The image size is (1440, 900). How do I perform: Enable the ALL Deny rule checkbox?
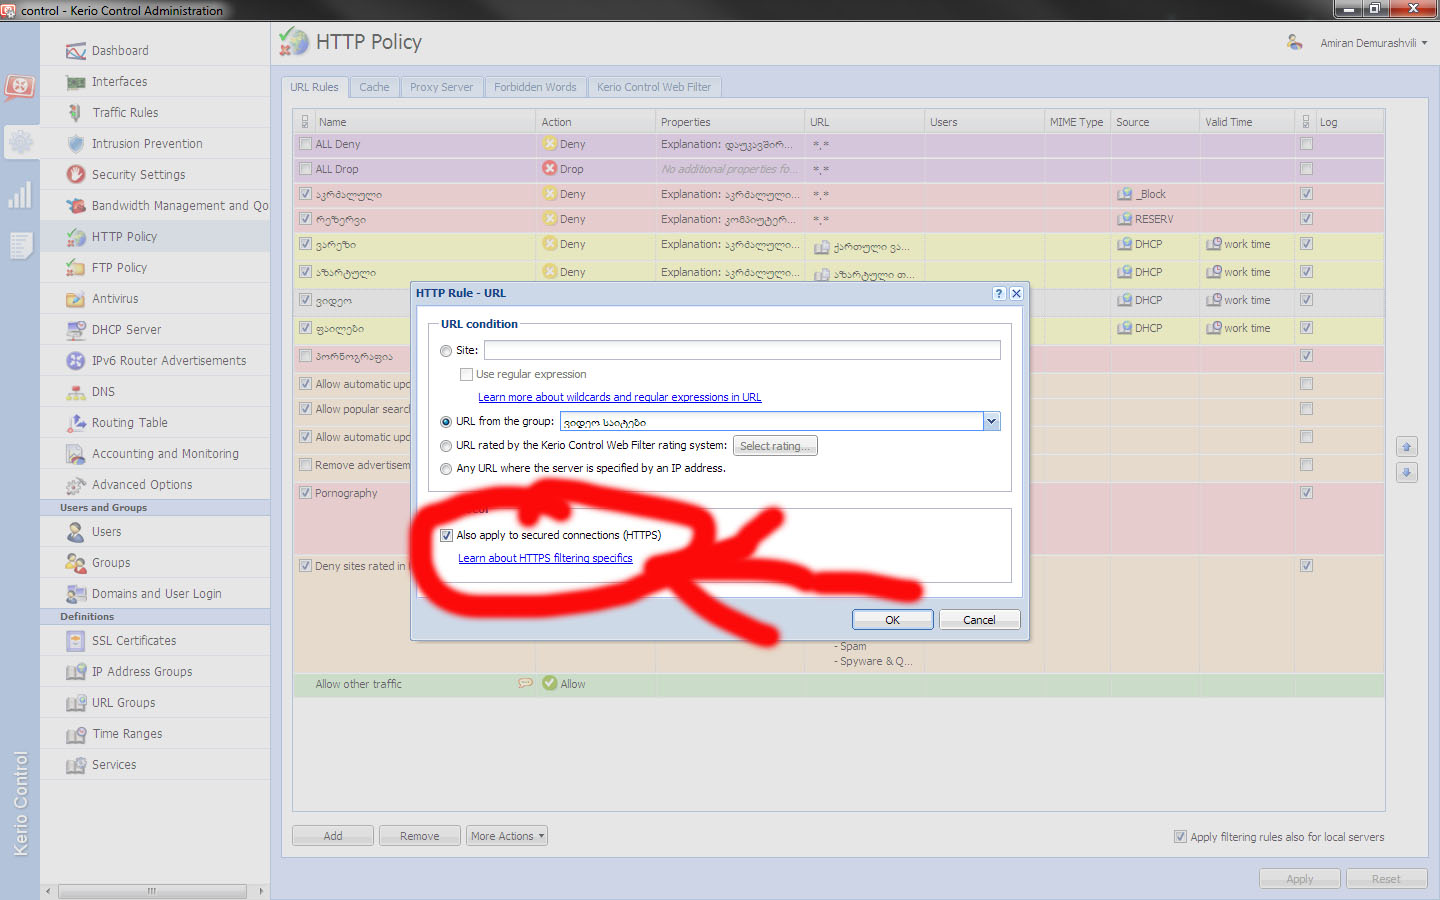(x=306, y=144)
